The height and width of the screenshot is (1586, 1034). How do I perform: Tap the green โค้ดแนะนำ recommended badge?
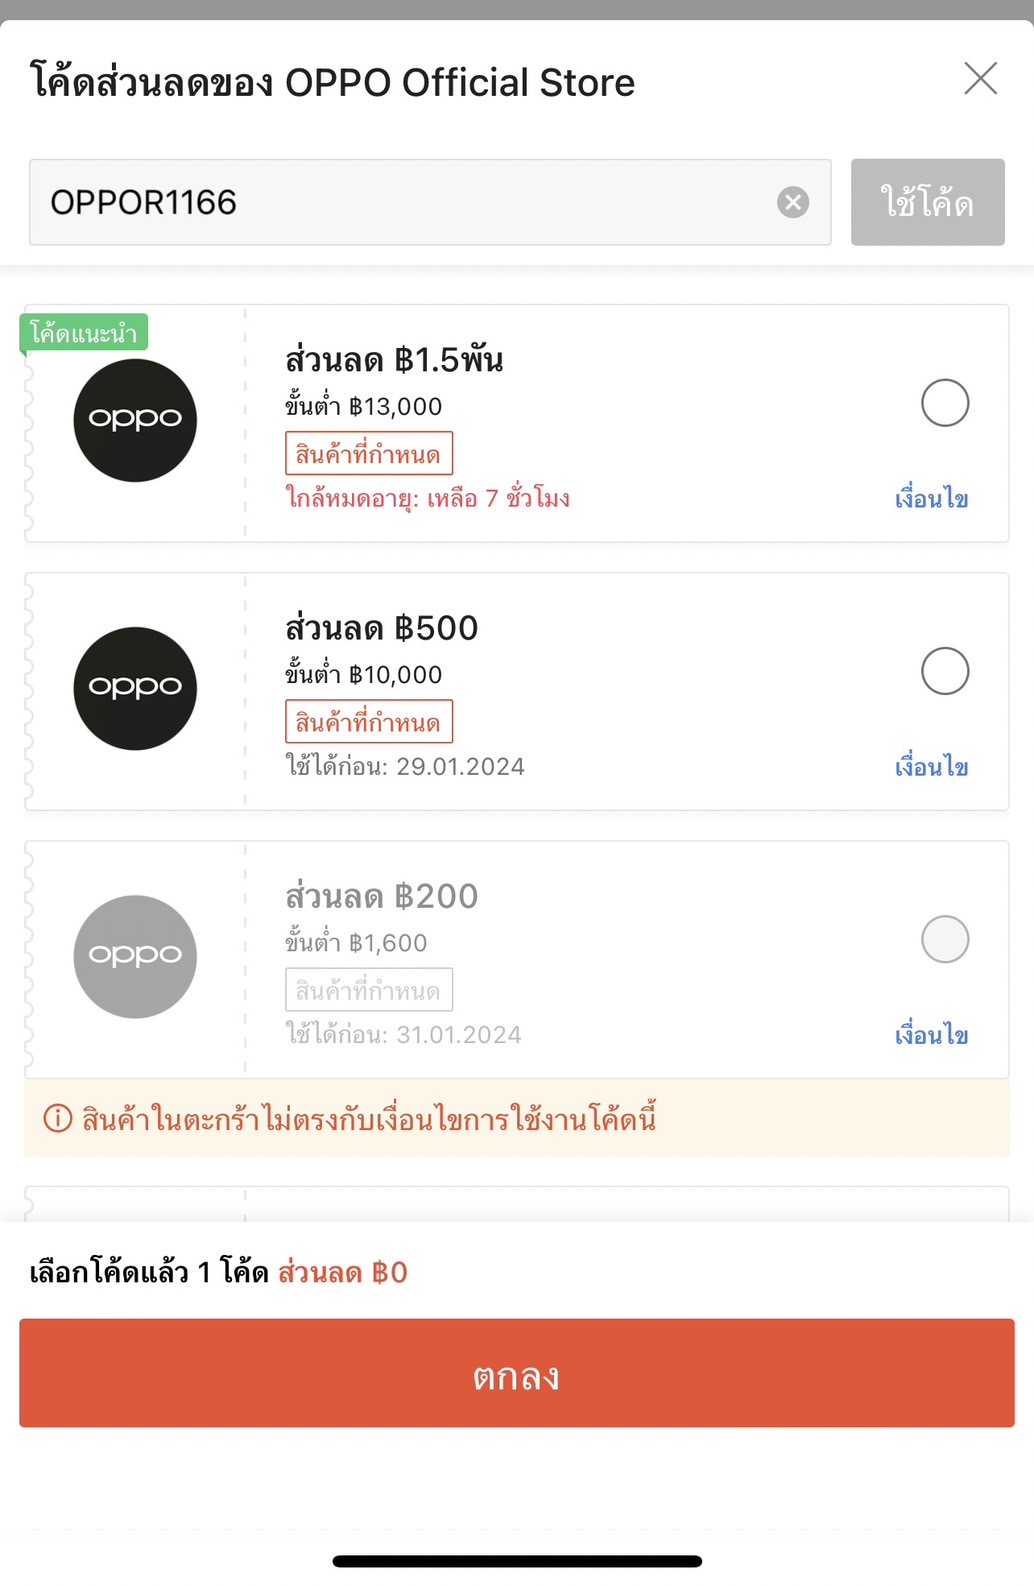tap(84, 333)
